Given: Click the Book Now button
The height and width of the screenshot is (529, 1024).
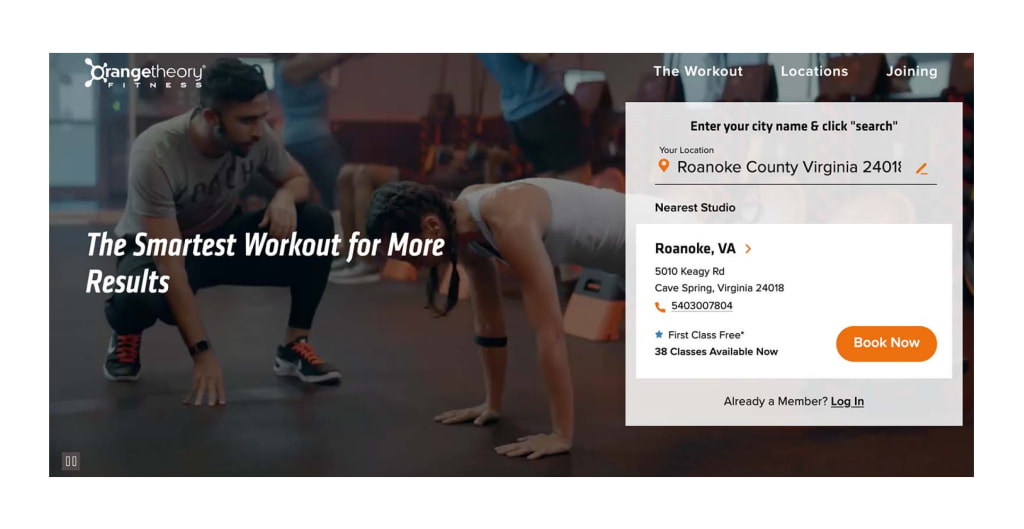Looking at the screenshot, I should (886, 344).
